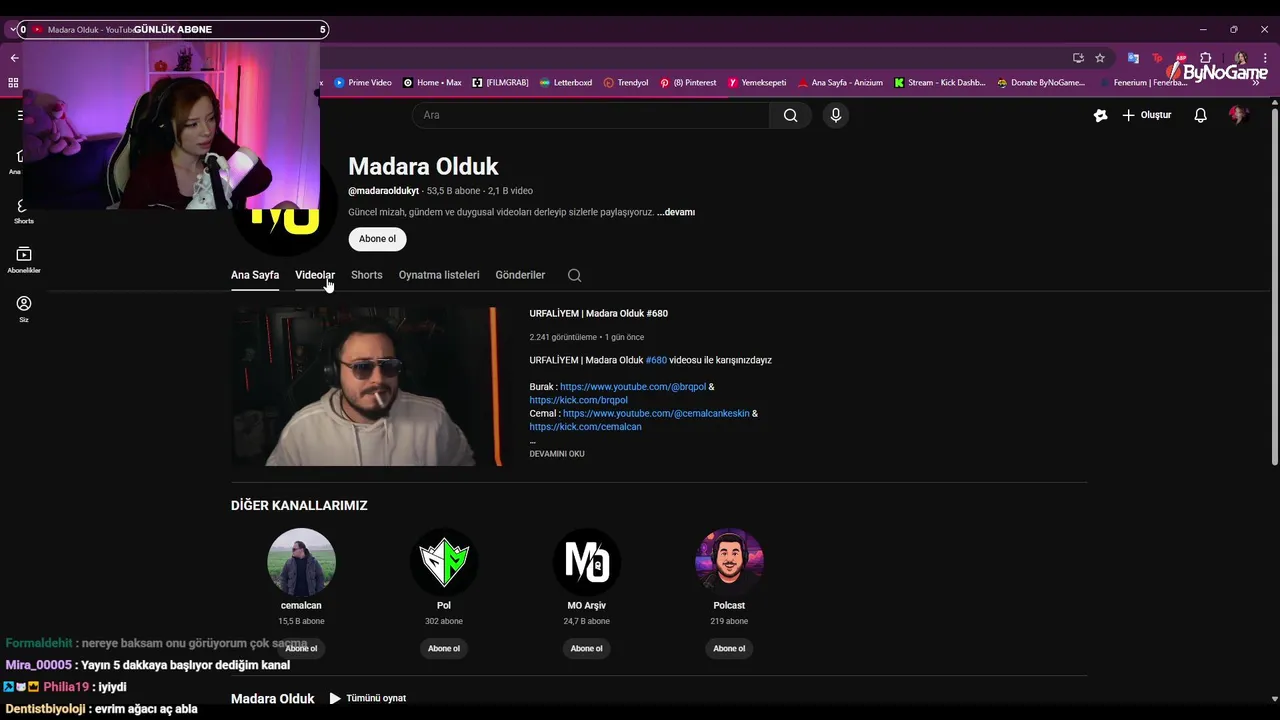Viewport: 1280px width, 720px height.
Task: Open the Trendyol bookmark
Action: pyautogui.click(x=626, y=83)
